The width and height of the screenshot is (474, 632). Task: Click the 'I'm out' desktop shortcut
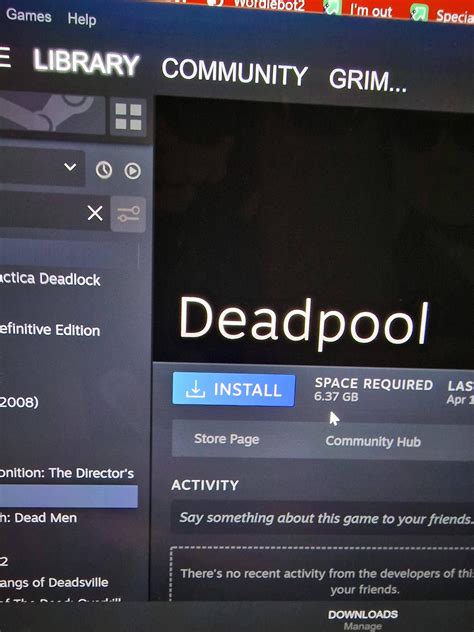tap(359, 10)
